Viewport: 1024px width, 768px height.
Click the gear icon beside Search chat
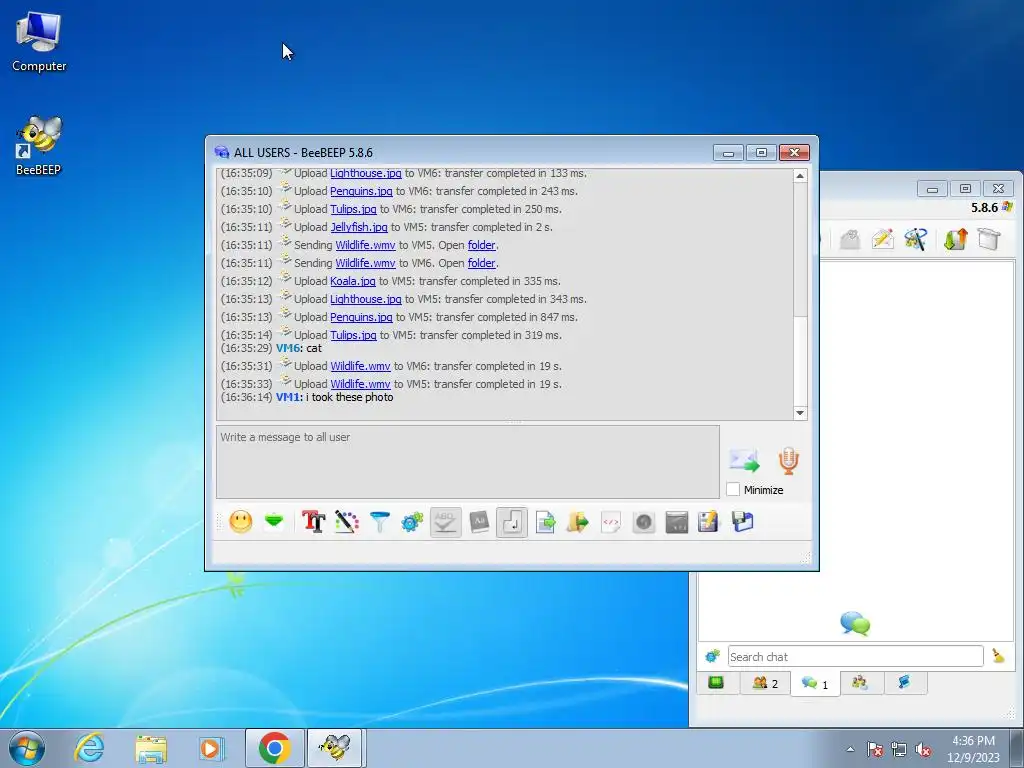712,656
